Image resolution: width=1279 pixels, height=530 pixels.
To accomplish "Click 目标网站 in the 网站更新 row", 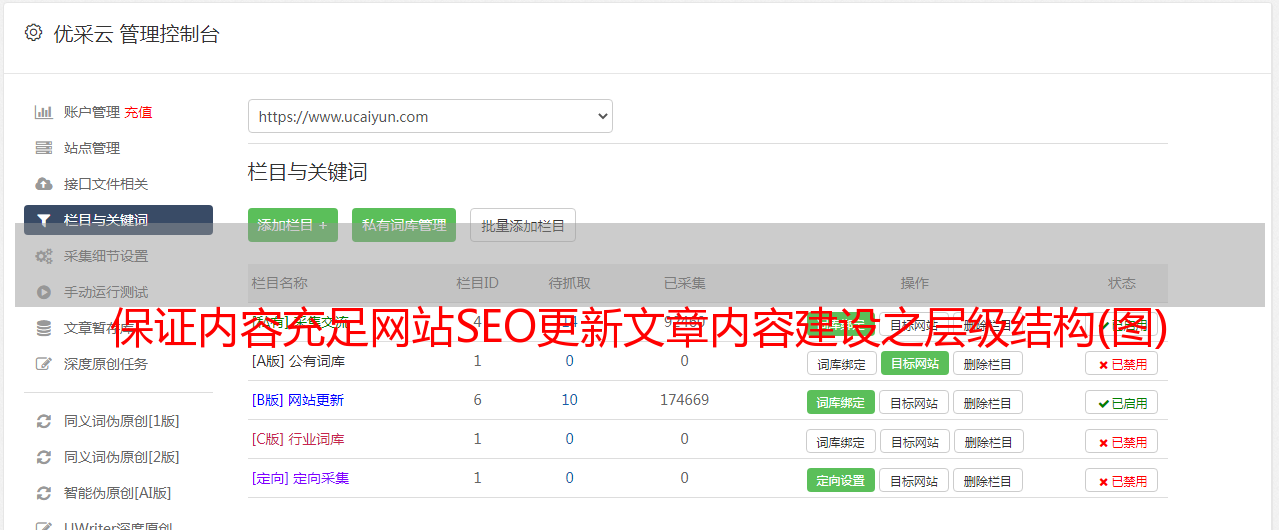I will point(915,403).
